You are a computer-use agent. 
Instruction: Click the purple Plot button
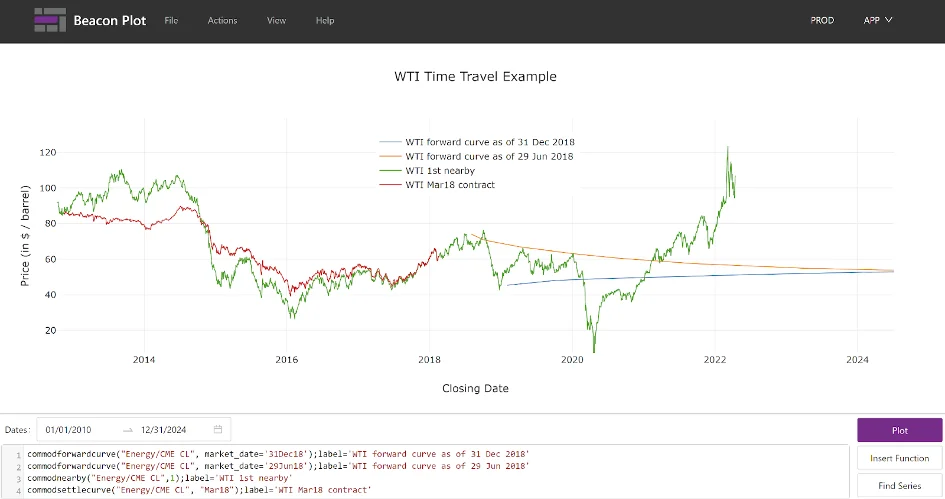tap(899, 430)
